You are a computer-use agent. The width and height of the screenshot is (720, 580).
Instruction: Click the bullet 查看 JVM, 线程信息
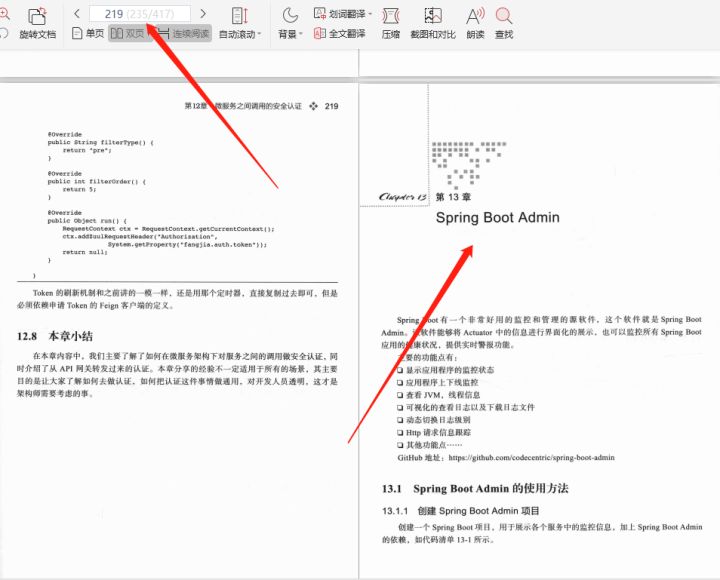coord(439,395)
